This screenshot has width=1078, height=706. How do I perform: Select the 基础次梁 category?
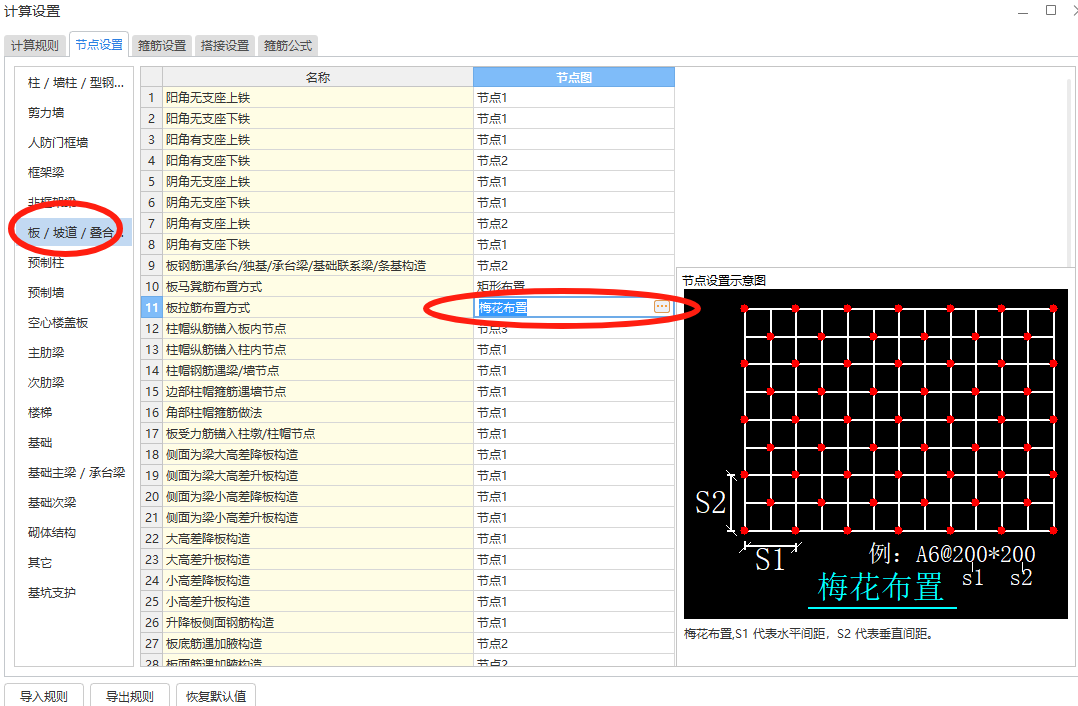[x=74, y=503]
